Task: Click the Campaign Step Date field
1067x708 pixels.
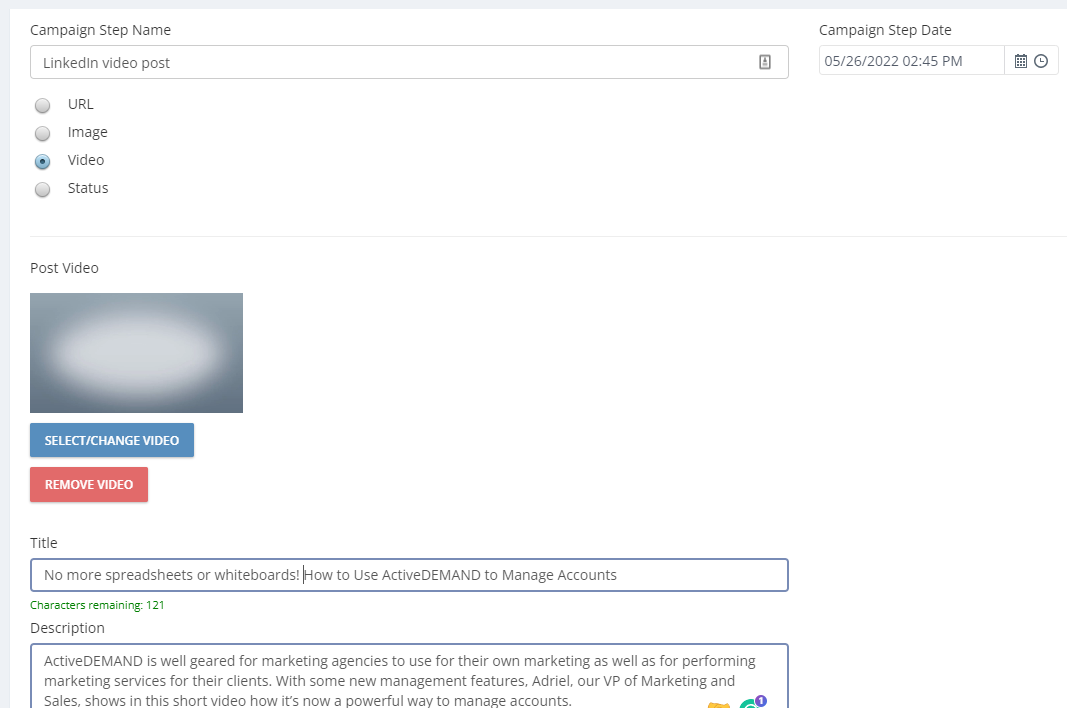Action: click(911, 61)
